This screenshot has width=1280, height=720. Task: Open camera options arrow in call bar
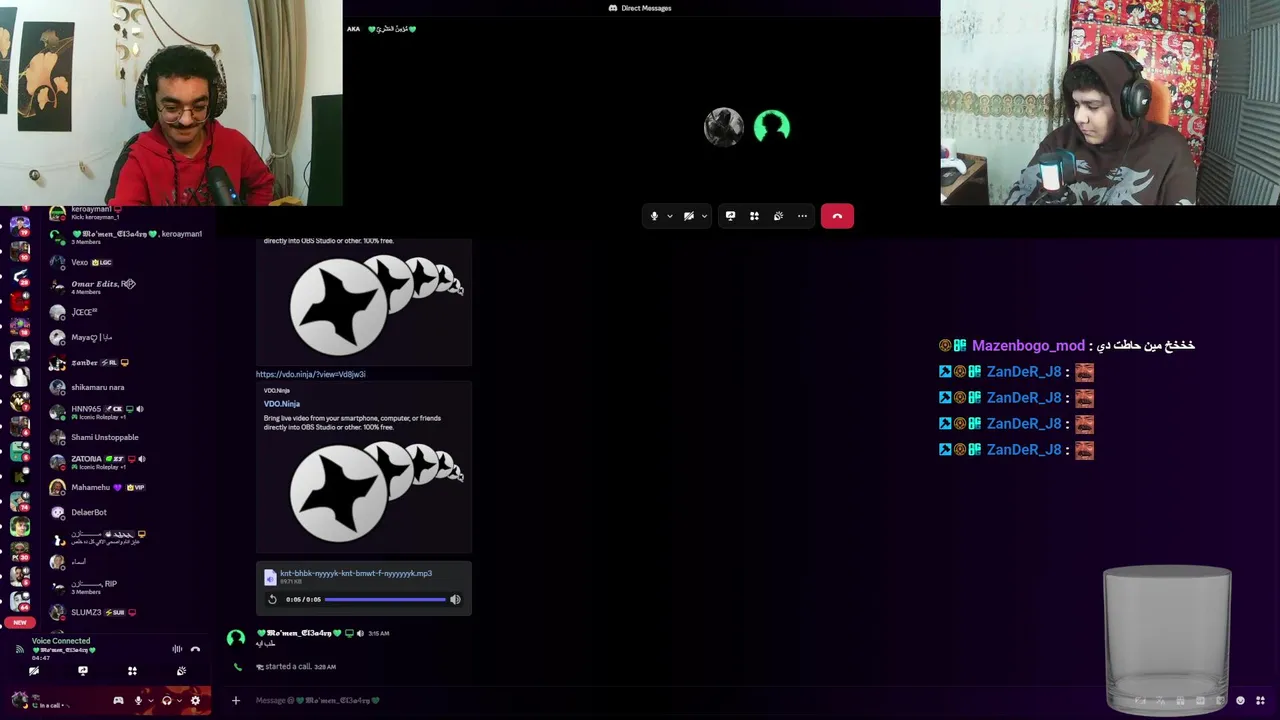pos(704,216)
